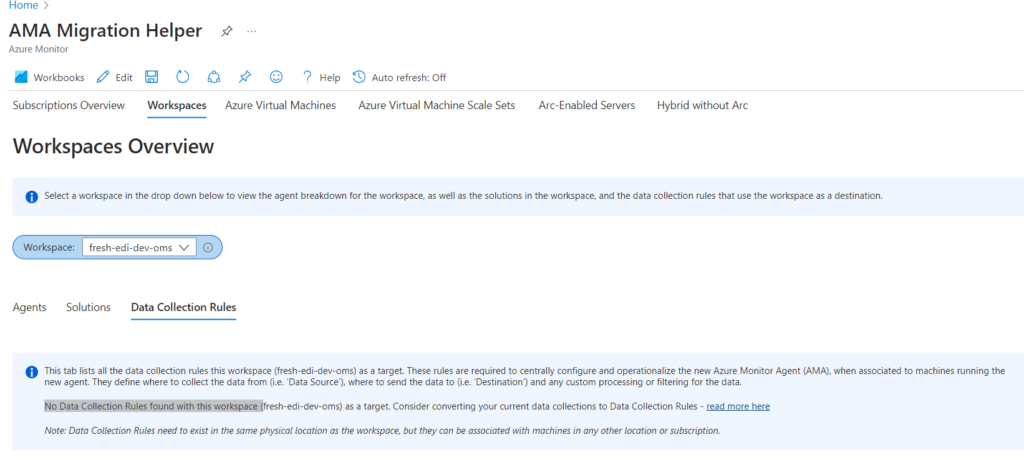Image resolution: width=1024 pixels, height=460 pixels.
Task: Pin the AMA Migration Helper title
Action: (227, 31)
